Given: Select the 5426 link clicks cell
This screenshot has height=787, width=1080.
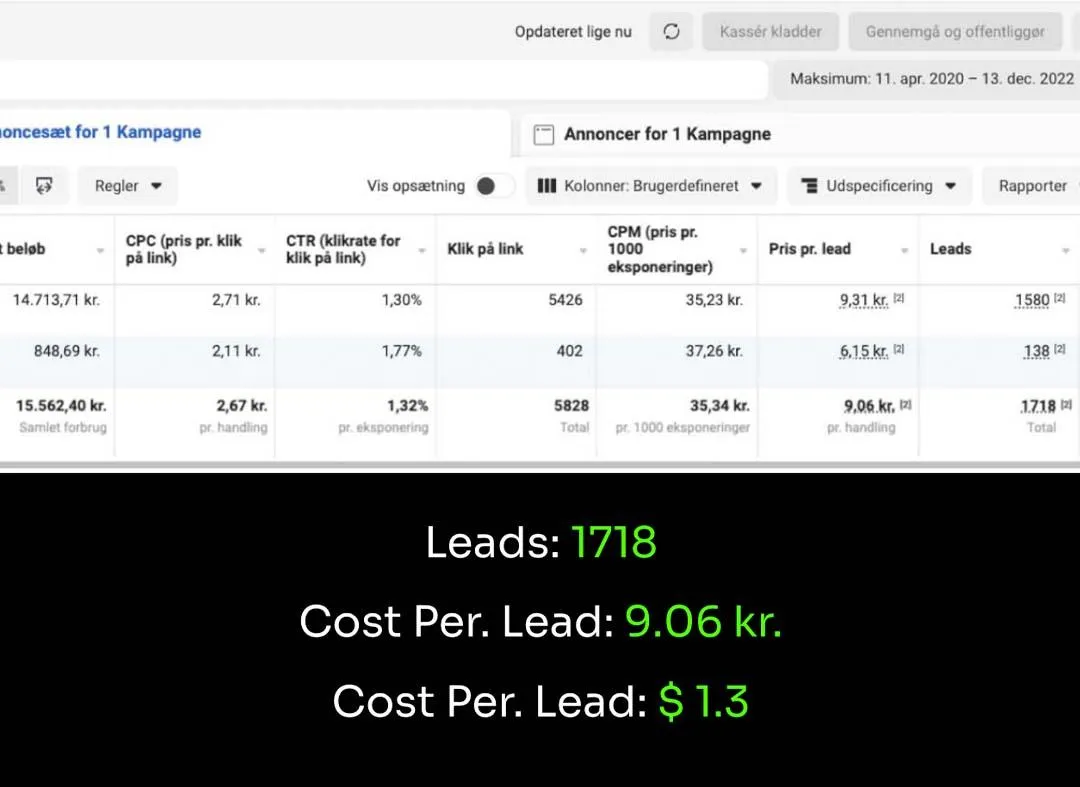Looking at the screenshot, I should (x=565, y=300).
